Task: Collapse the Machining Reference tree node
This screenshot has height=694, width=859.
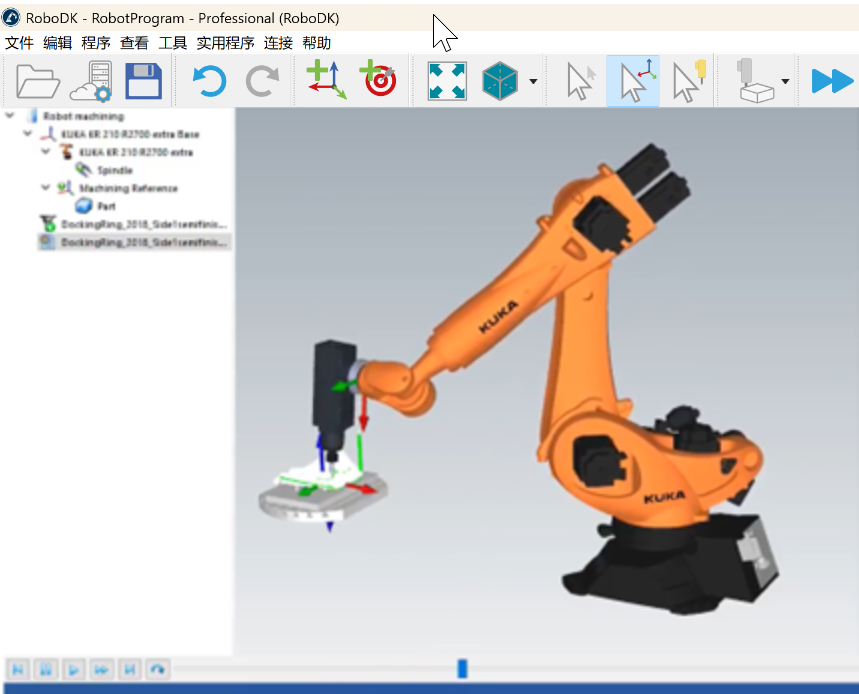Action: tap(46, 188)
